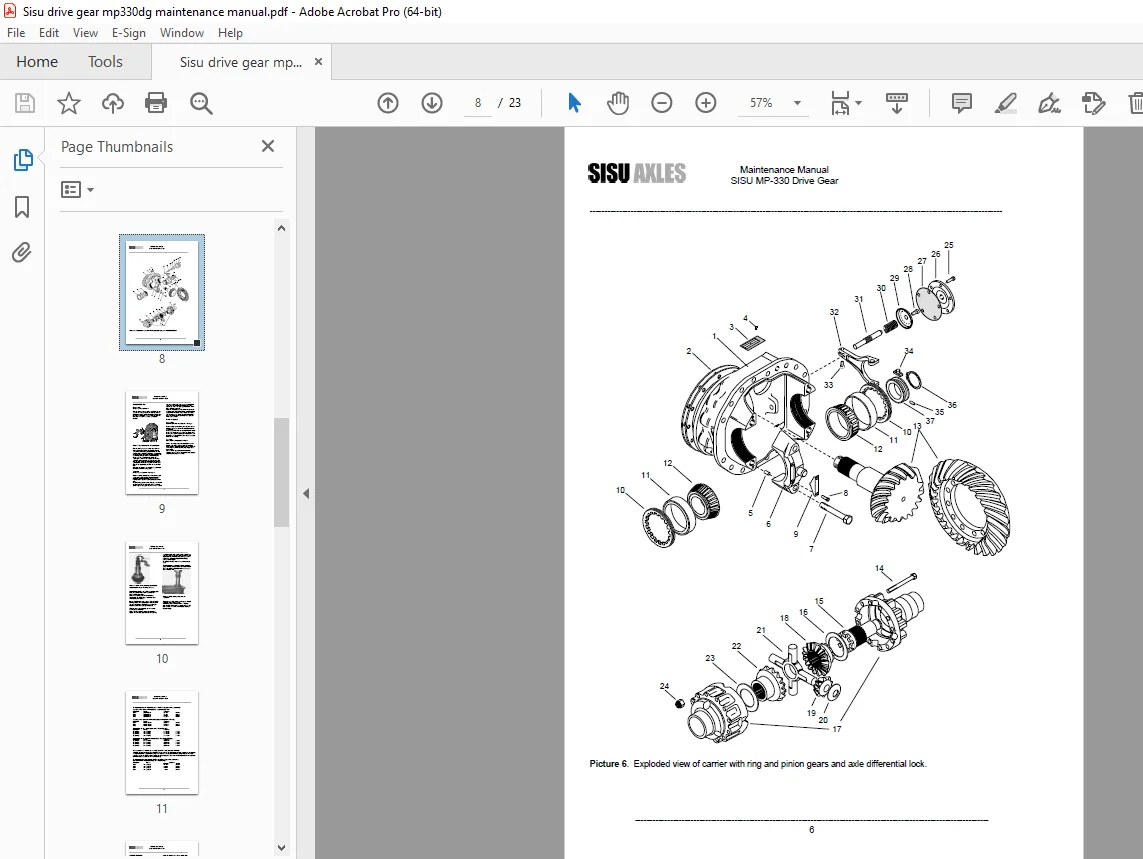This screenshot has height=859, width=1143.
Task: Open the Find text magnifier tool
Action: [x=200, y=103]
